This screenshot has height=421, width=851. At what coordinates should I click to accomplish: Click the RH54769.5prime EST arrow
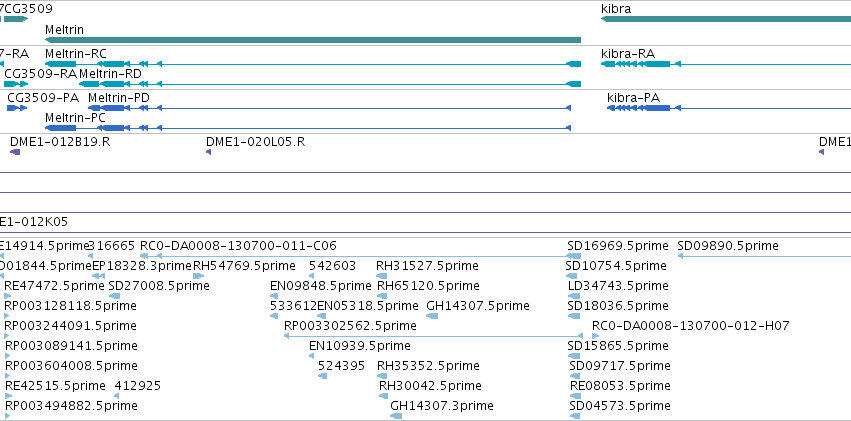(x=199, y=276)
